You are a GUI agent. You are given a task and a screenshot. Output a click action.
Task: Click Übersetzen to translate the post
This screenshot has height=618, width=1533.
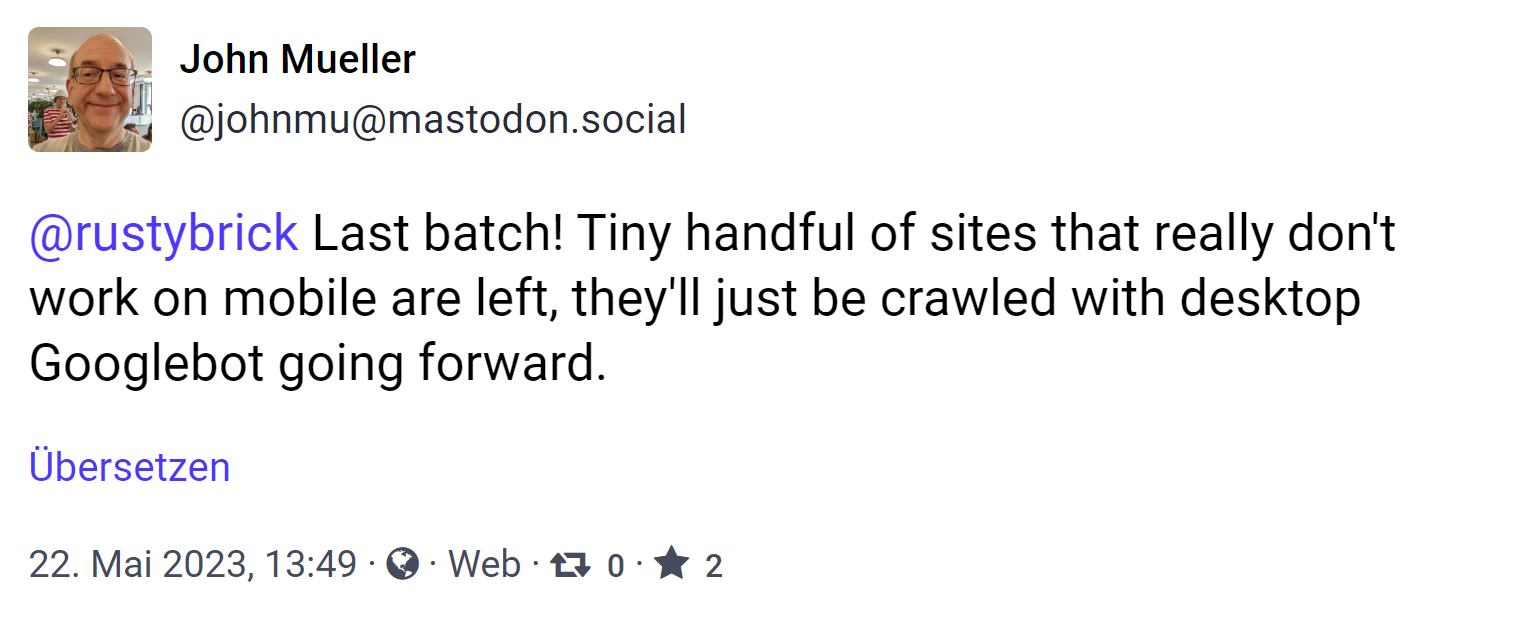click(x=130, y=467)
